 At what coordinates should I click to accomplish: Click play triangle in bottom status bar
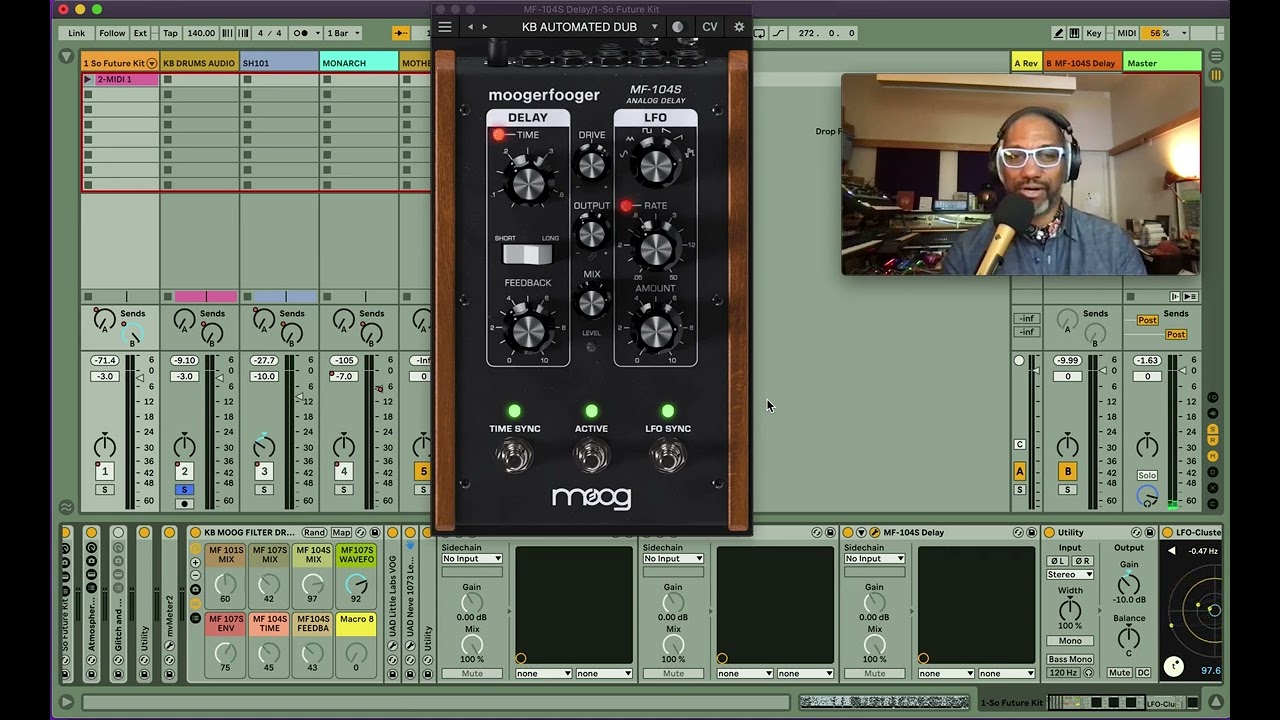67,702
